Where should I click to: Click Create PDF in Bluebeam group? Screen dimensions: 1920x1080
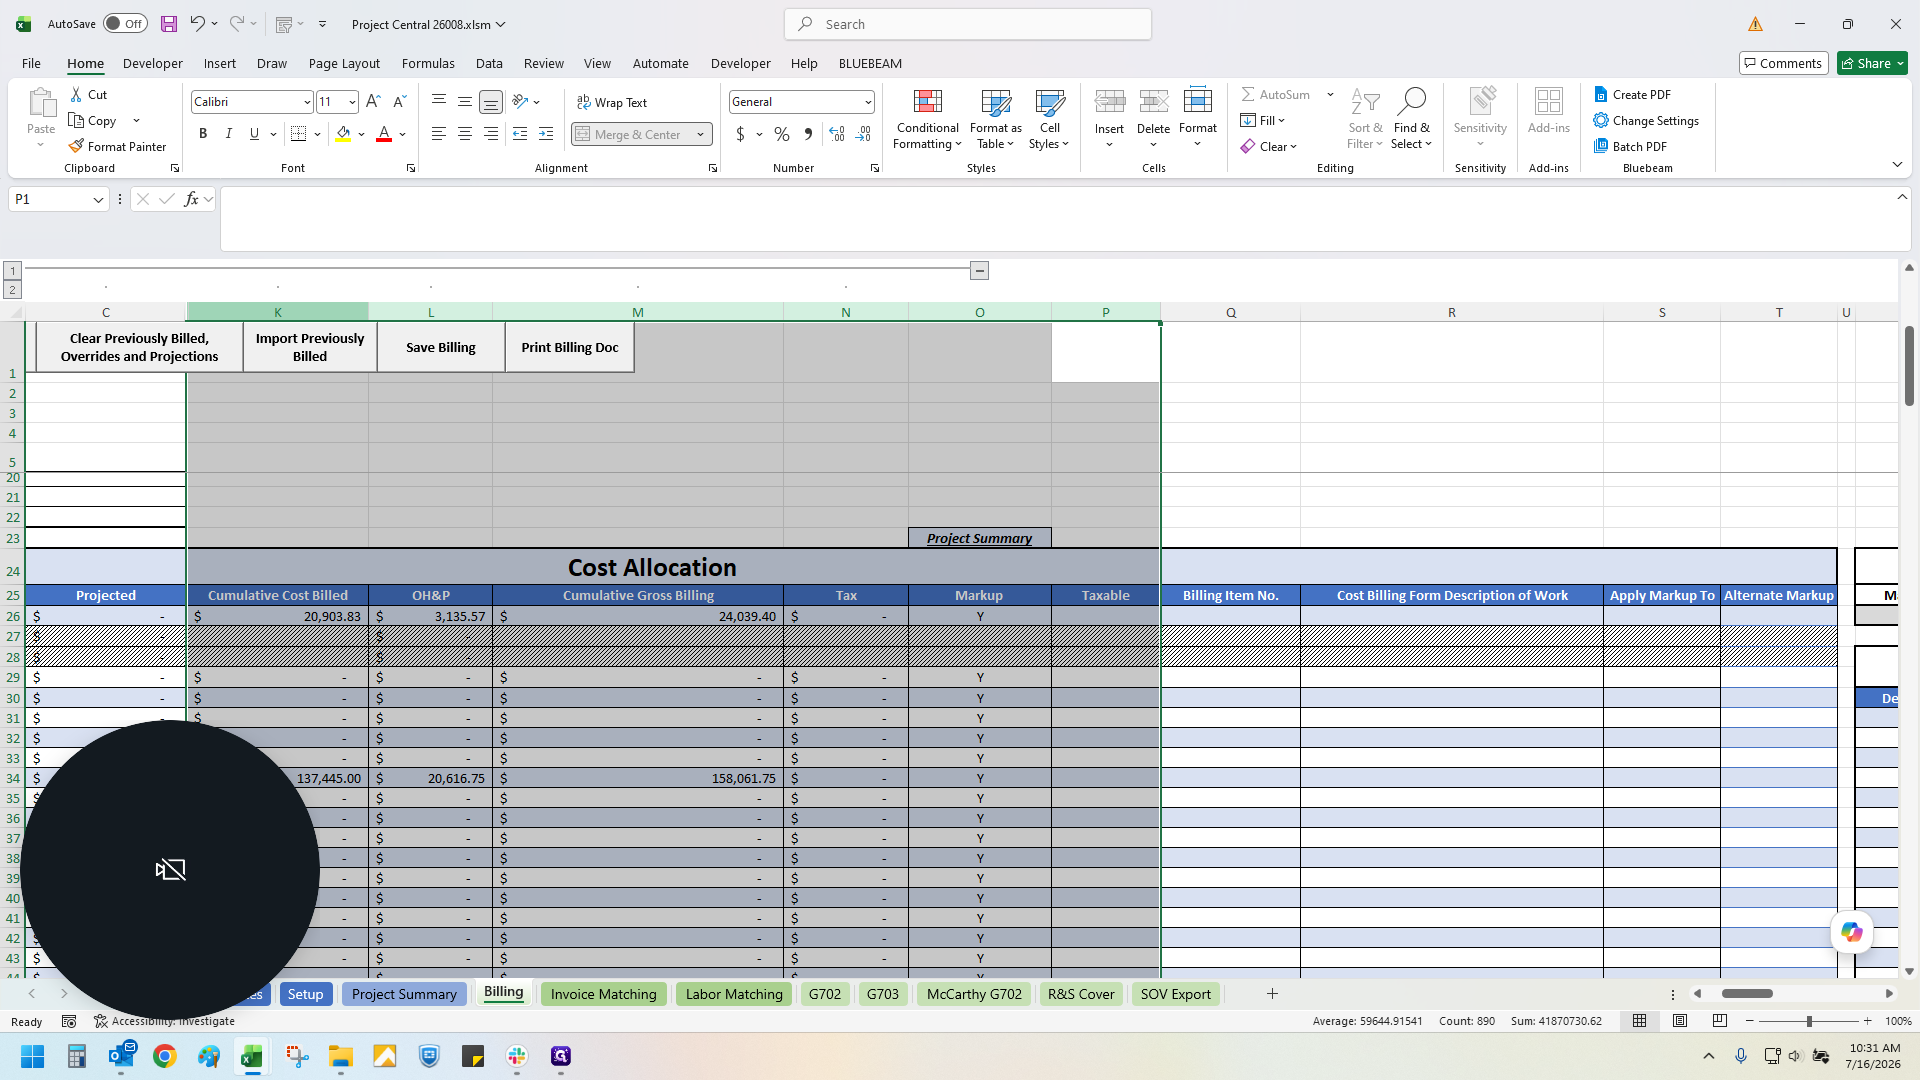[1633, 94]
